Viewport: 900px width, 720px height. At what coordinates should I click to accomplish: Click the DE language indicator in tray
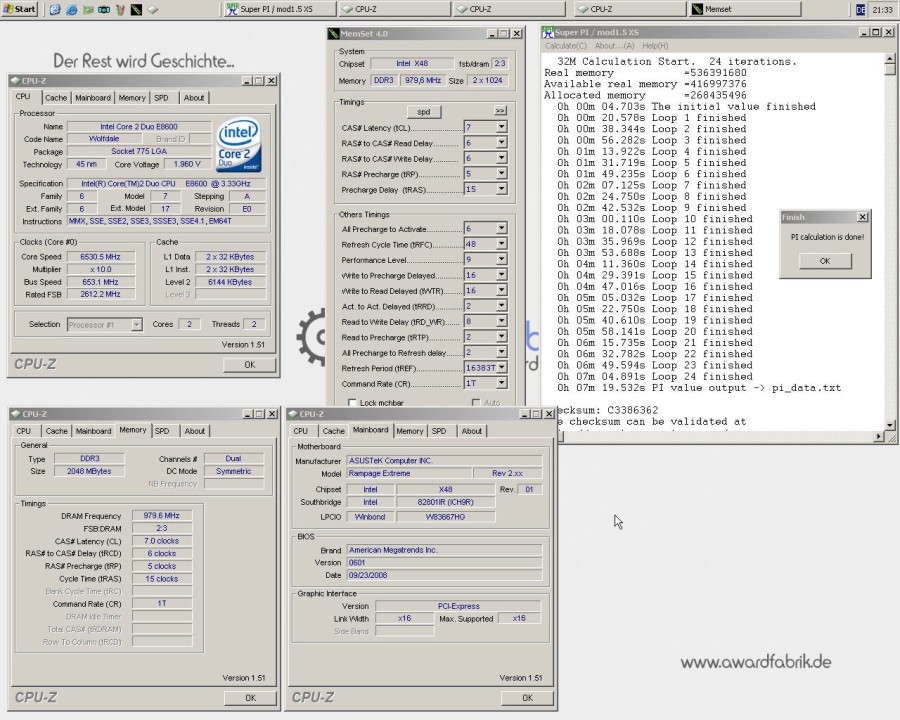(860, 10)
